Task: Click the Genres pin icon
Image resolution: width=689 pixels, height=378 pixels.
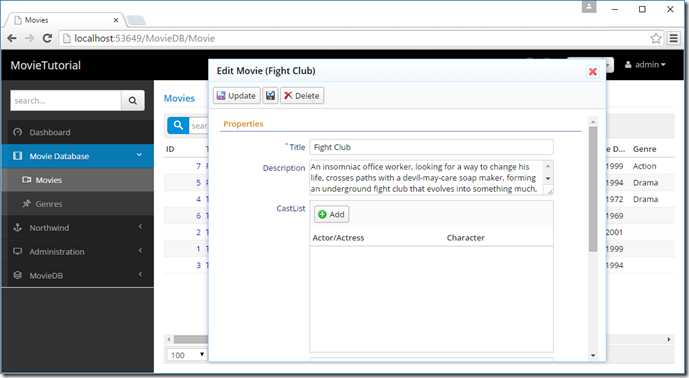Action: click(26, 204)
